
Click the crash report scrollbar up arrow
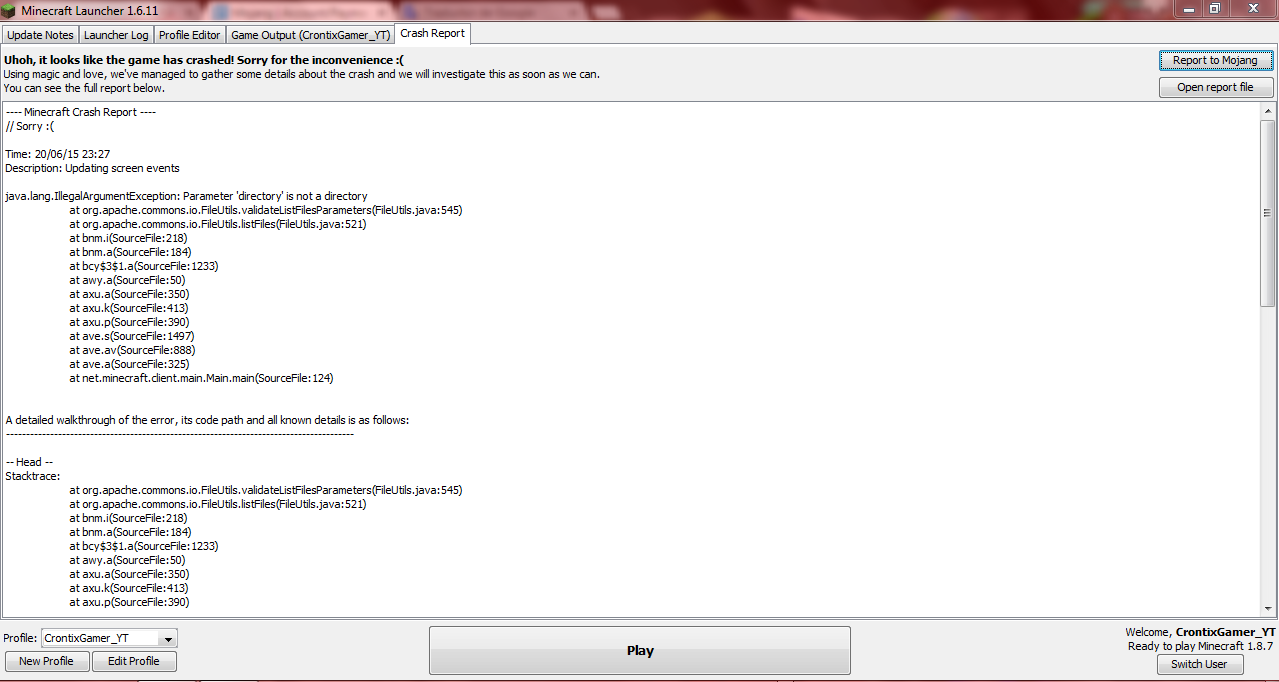pos(1267,110)
